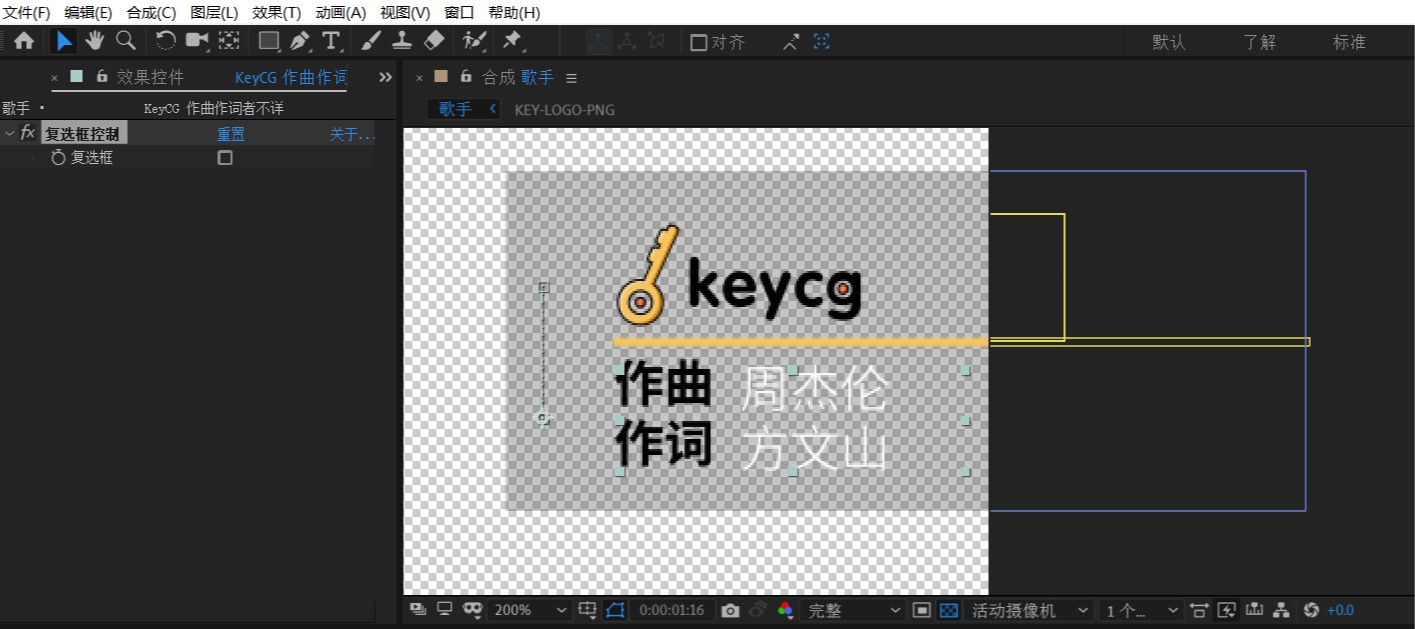The width and height of the screenshot is (1415, 629).
Task: Select the Eraser tool
Action: coord(433,41)
